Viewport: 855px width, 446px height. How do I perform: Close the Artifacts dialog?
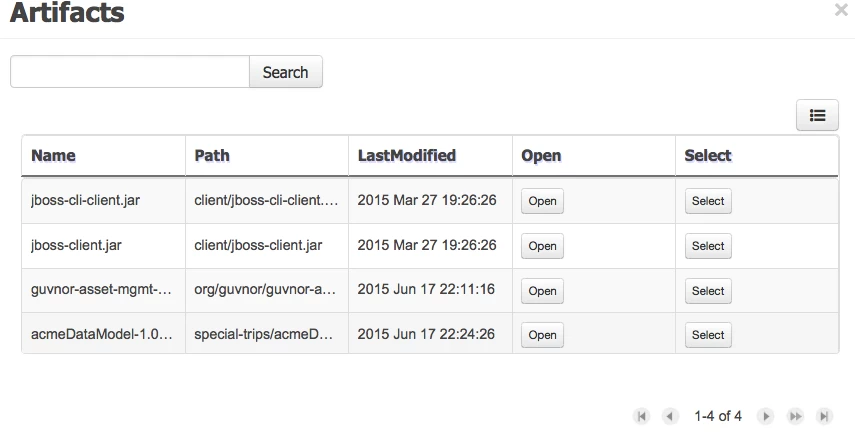click(x=841, y=10)
